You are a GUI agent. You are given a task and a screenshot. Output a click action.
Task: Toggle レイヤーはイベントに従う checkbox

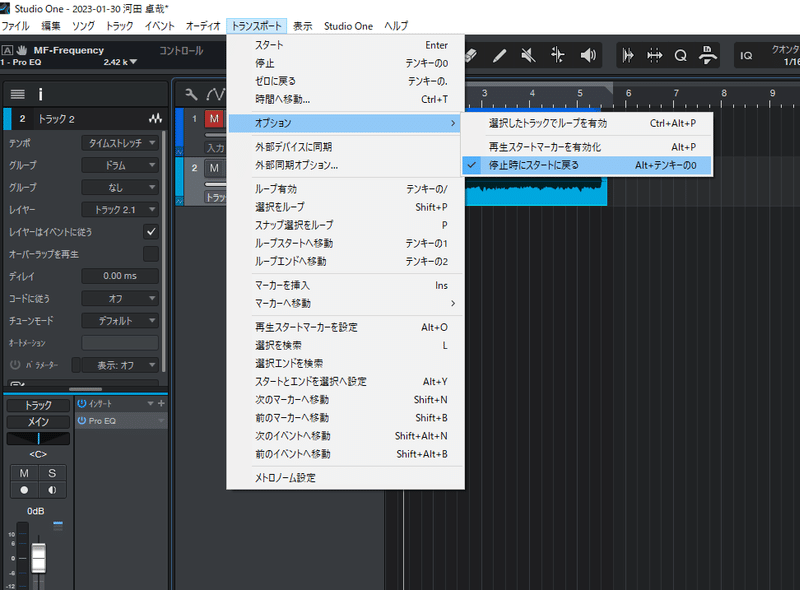point(151,232)
